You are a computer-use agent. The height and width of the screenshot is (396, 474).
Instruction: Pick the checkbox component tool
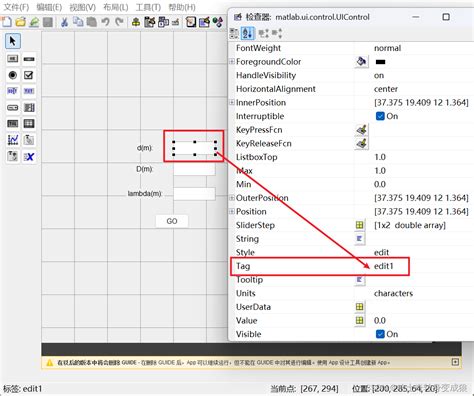coord(29,75)
